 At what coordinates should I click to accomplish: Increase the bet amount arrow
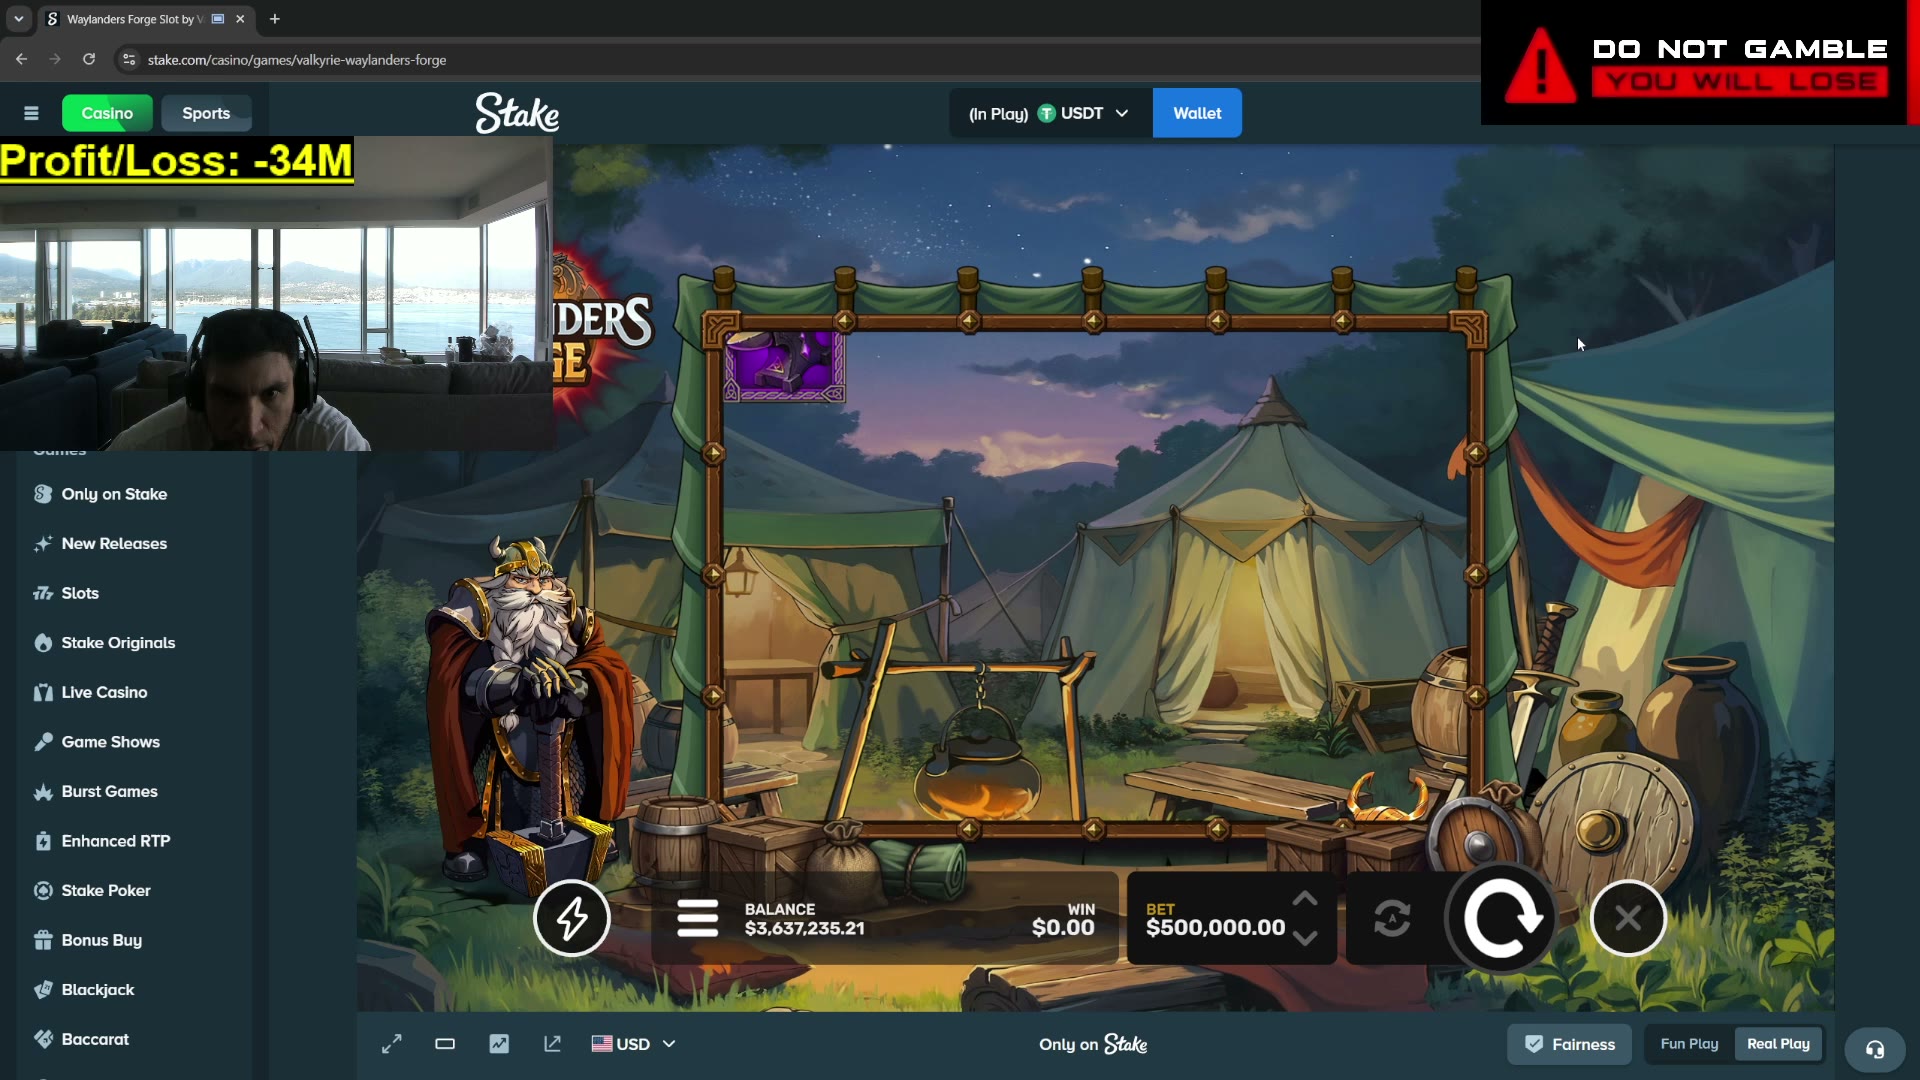pyautogui.click(x=1305, y=899)
